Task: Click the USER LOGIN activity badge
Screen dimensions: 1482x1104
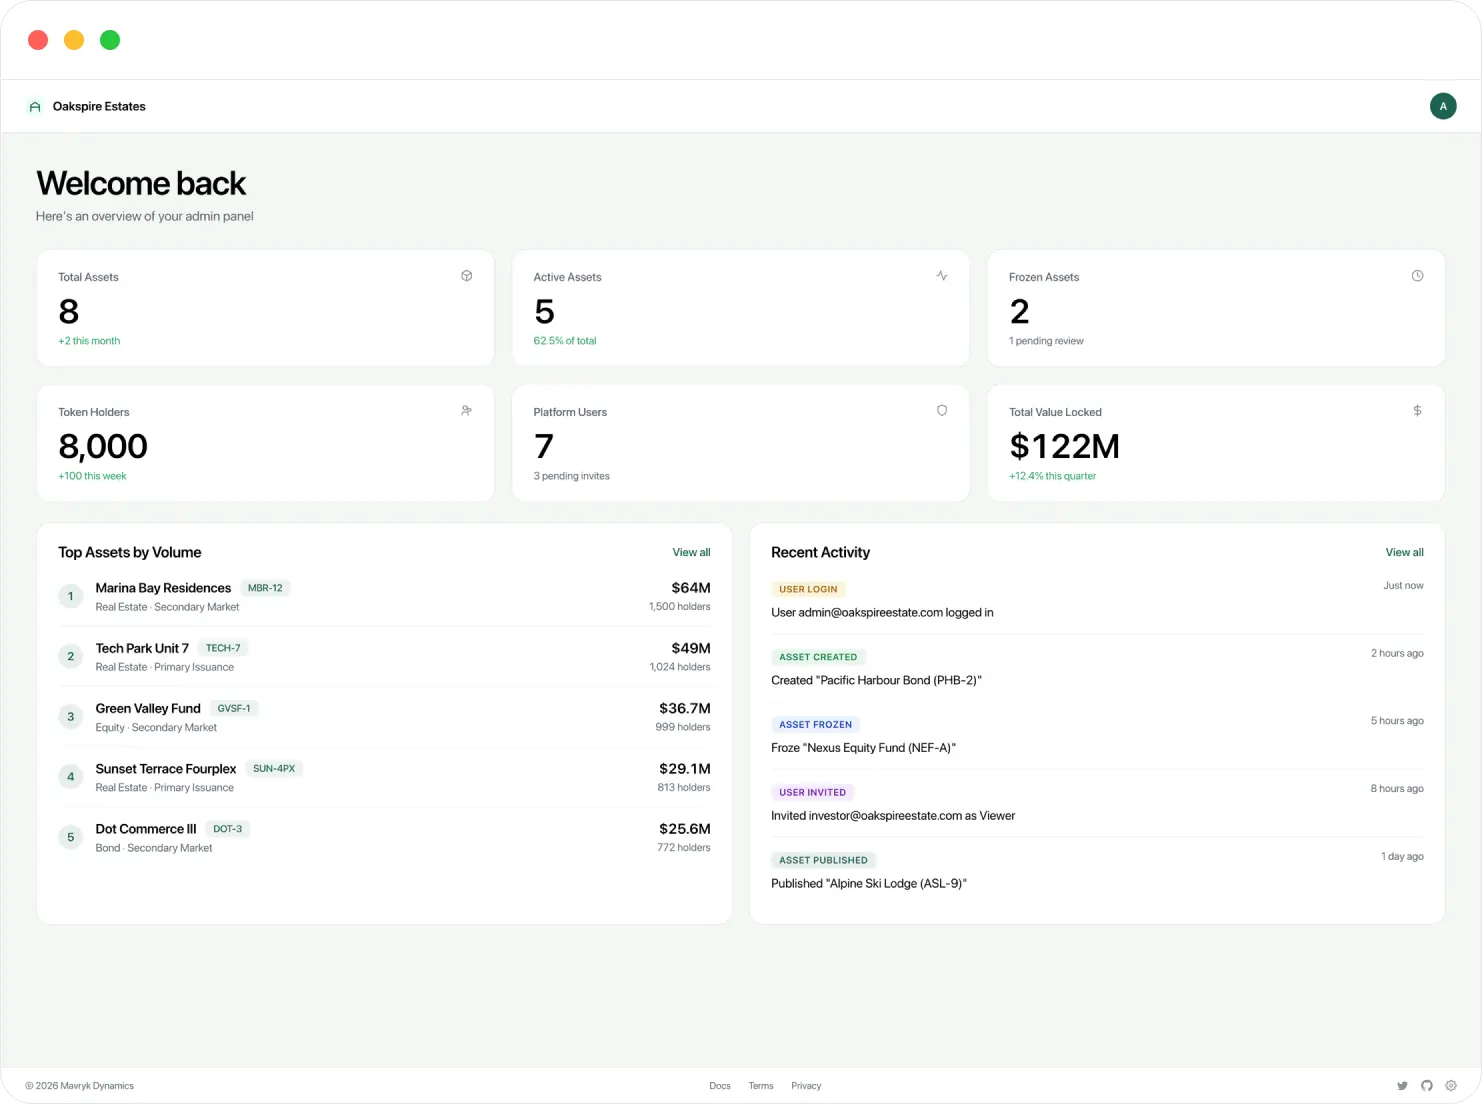Action: [808, 590]
